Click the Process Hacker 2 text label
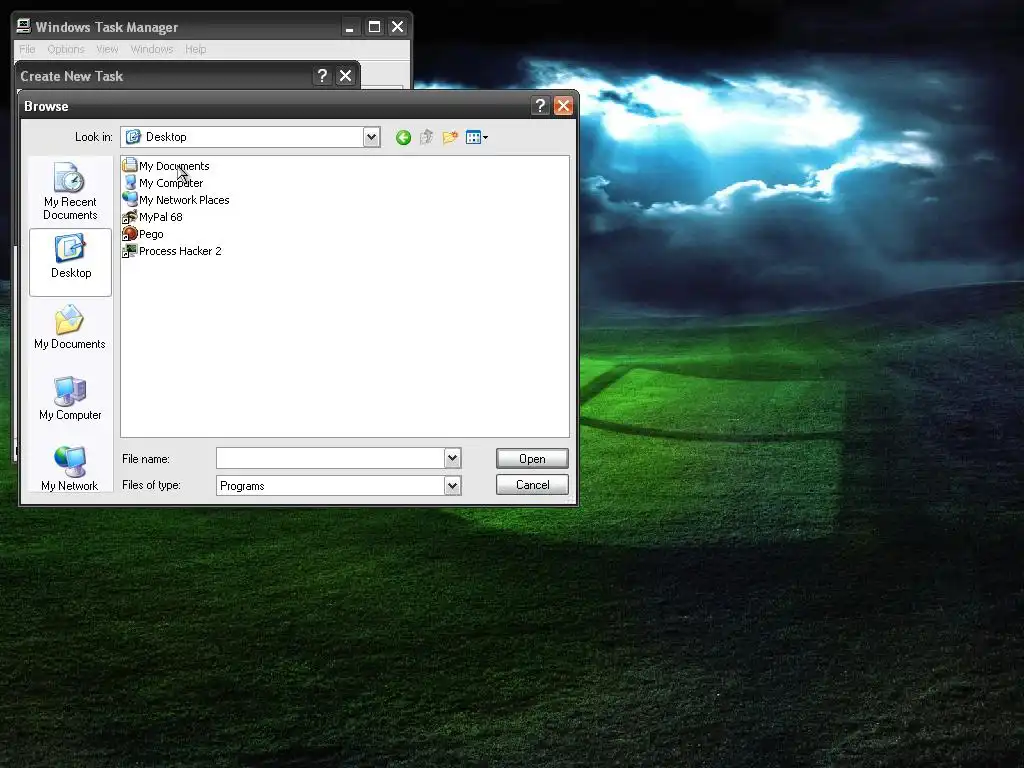 coord(180,251)
